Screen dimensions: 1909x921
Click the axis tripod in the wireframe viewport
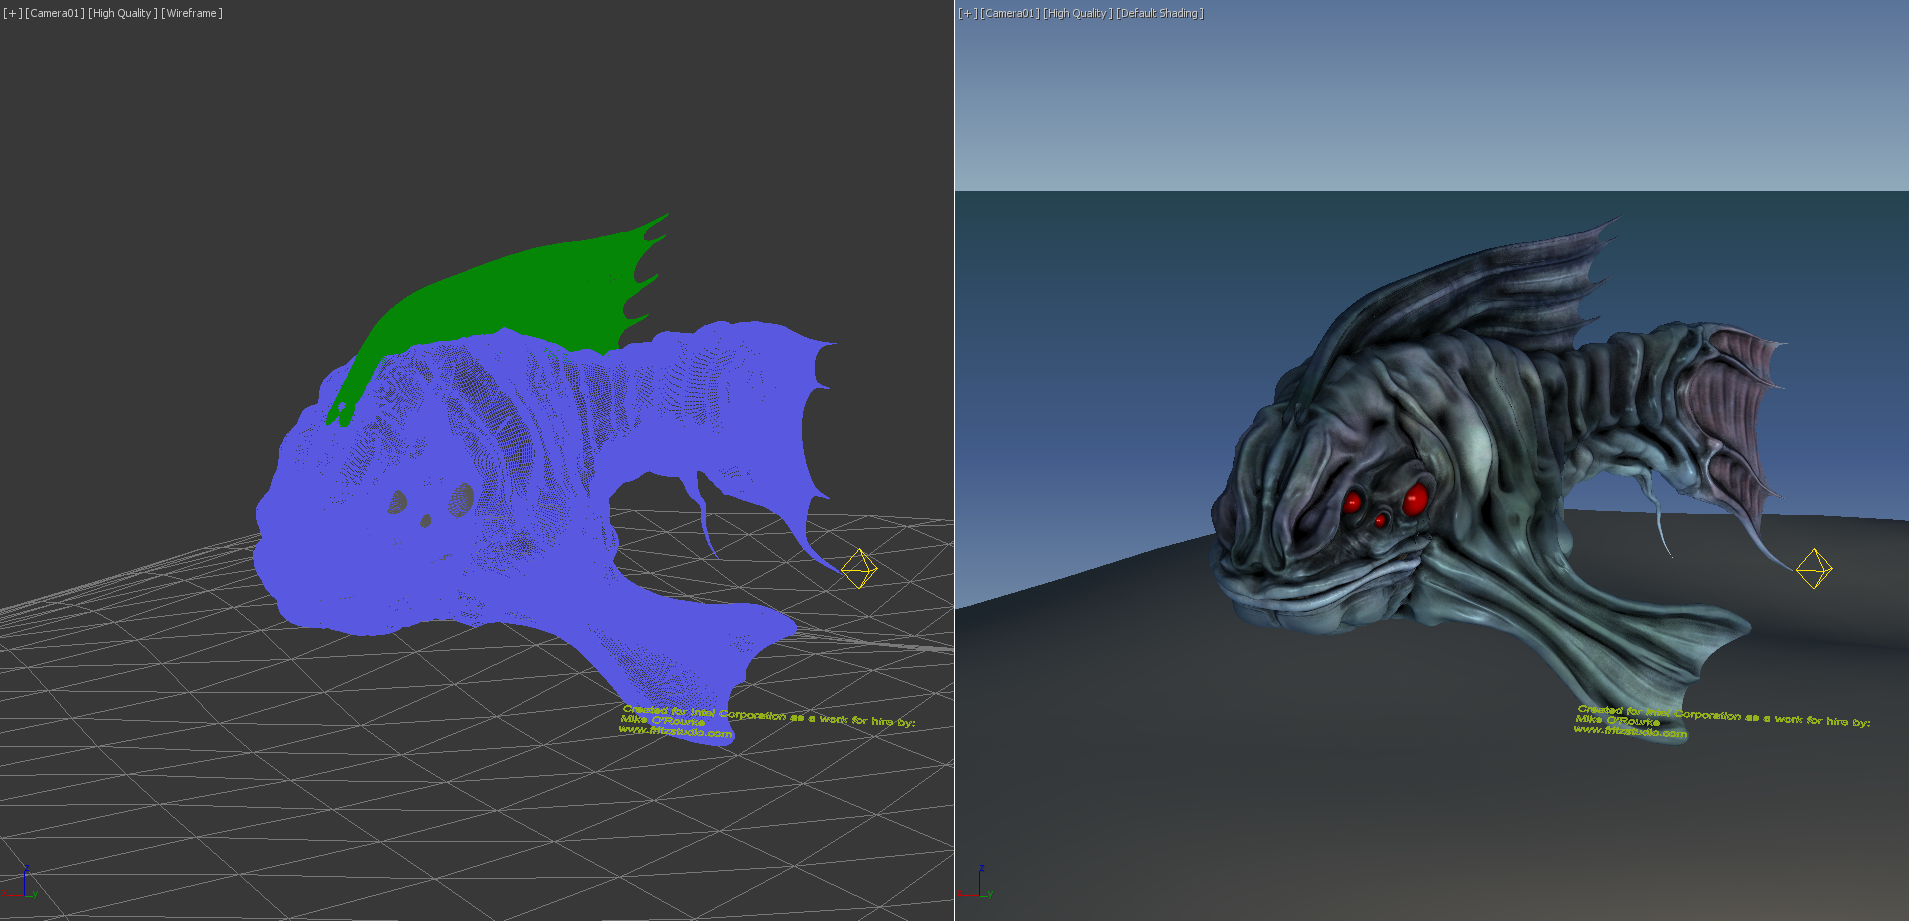(x=25, y=884)
